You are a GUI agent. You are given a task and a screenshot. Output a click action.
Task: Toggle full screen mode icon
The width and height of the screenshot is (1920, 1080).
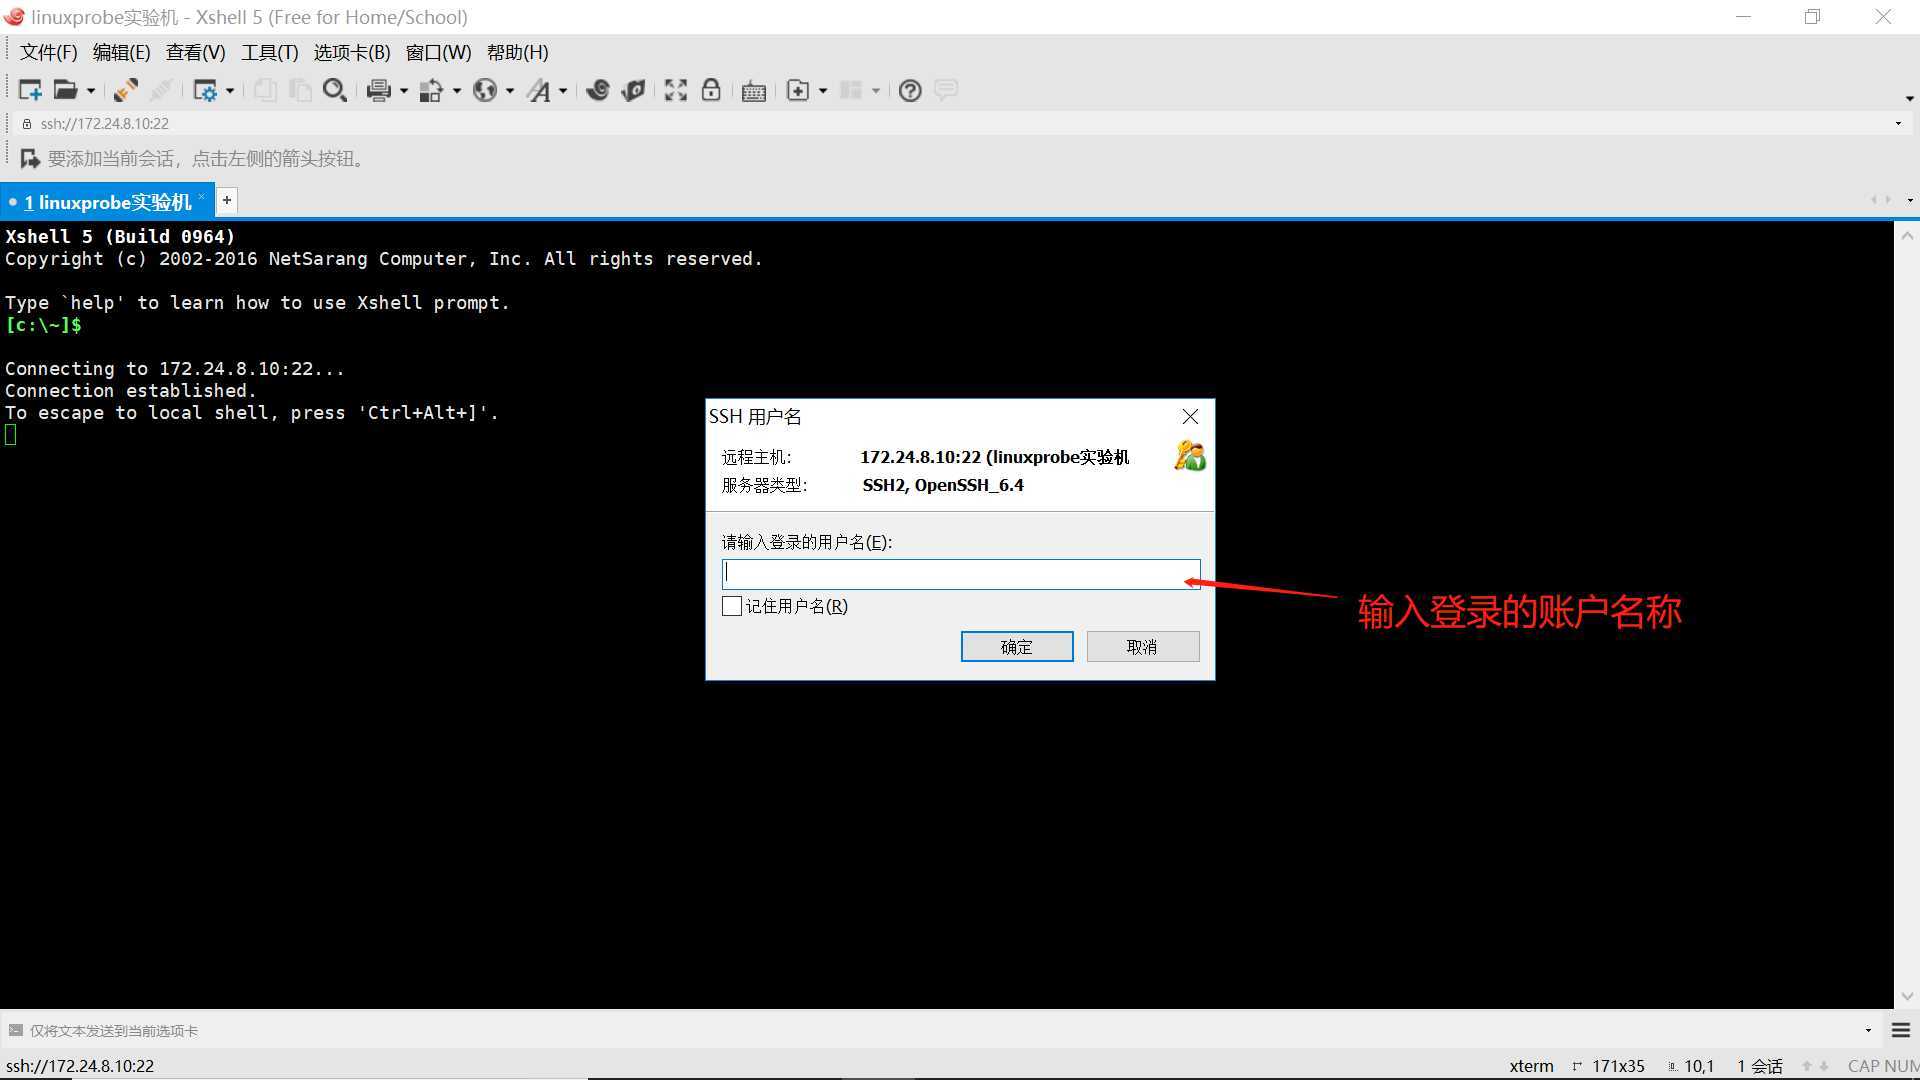coord(676,90)
